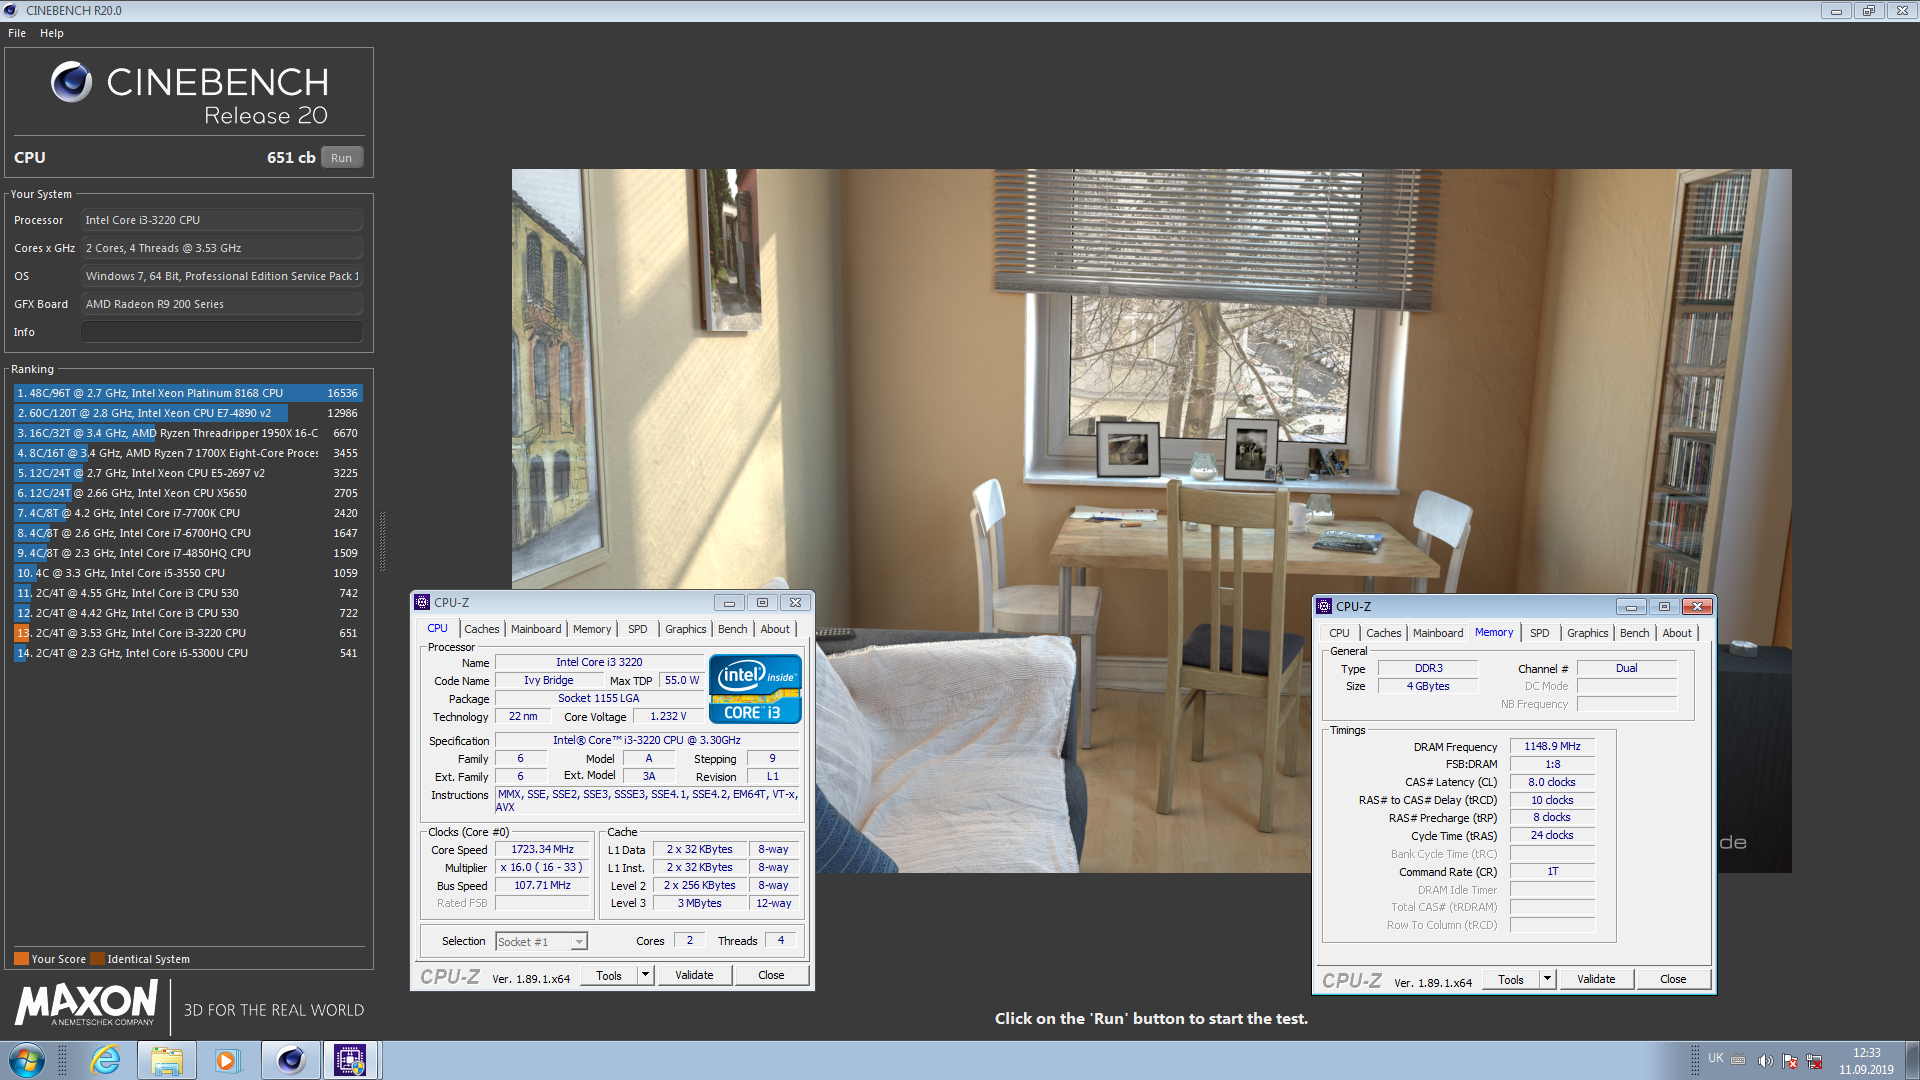The height and width of the screenshot is (1080, 1920).
Task: Click the Run button for CPU test
Action: [x=342, y=158]
